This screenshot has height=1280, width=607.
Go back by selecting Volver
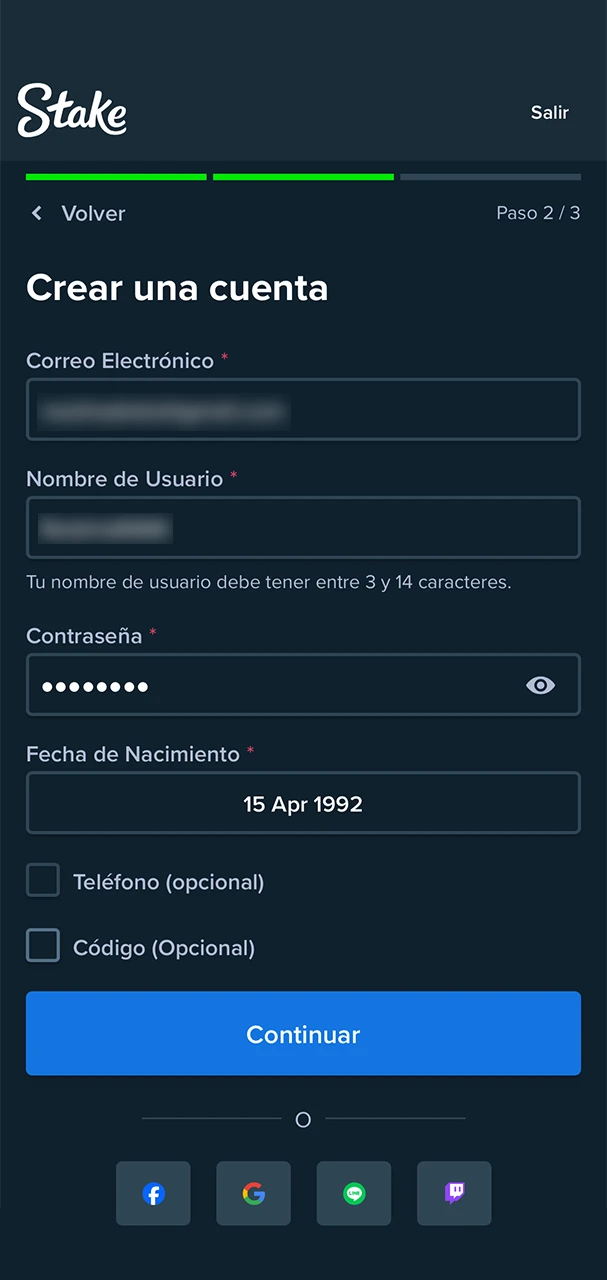tap(93, 212)
